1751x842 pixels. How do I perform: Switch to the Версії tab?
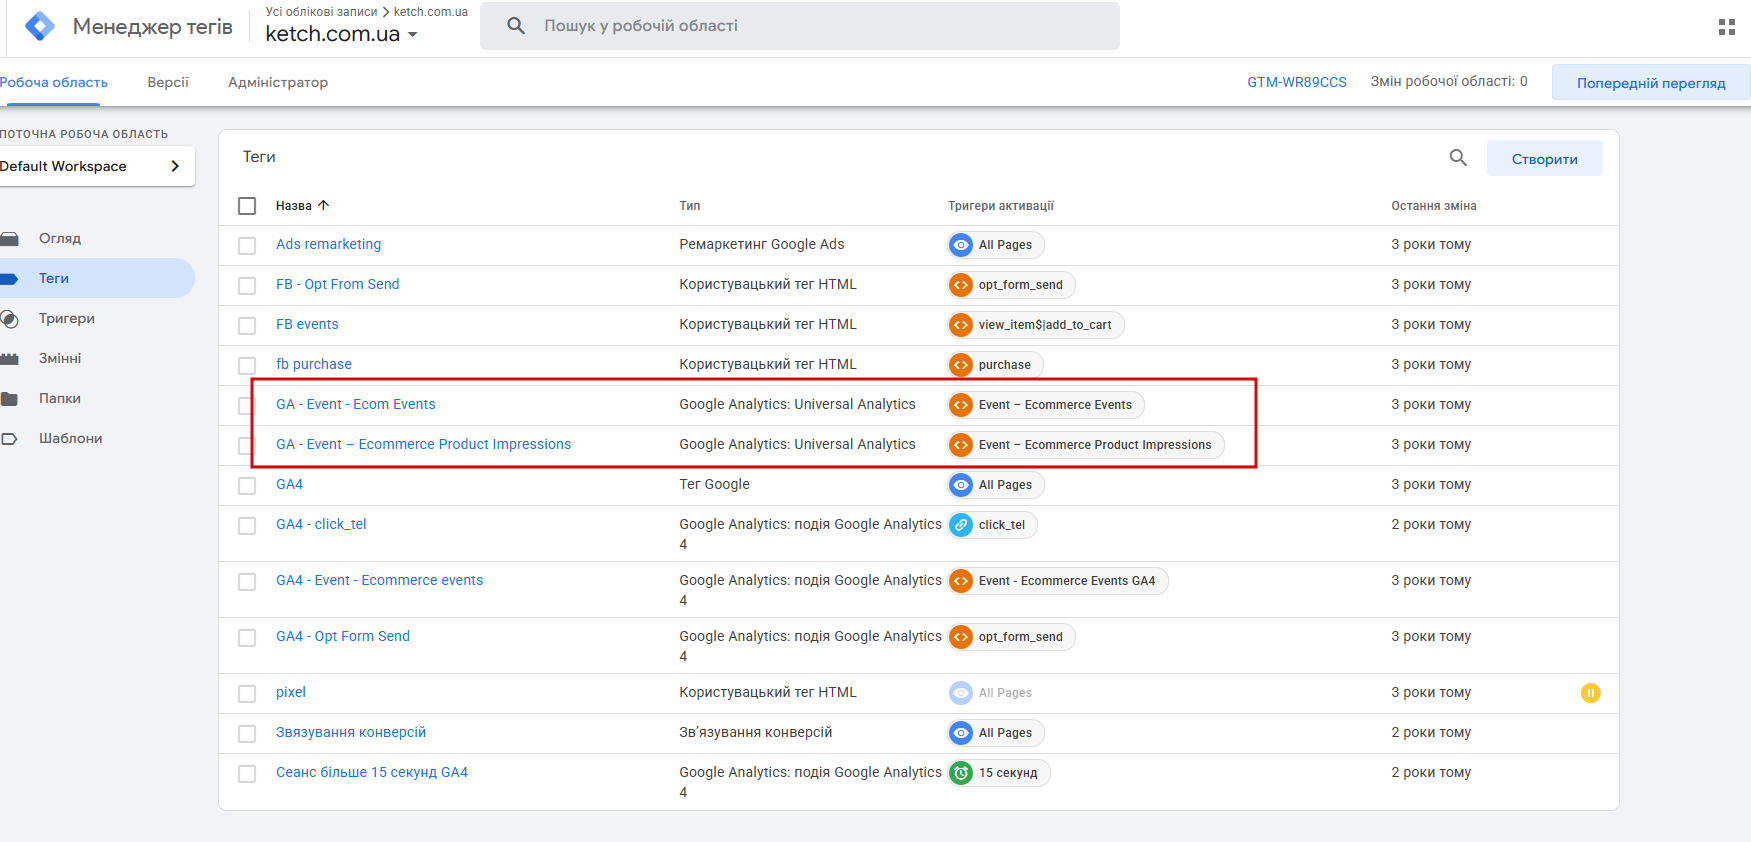[168, 82]
